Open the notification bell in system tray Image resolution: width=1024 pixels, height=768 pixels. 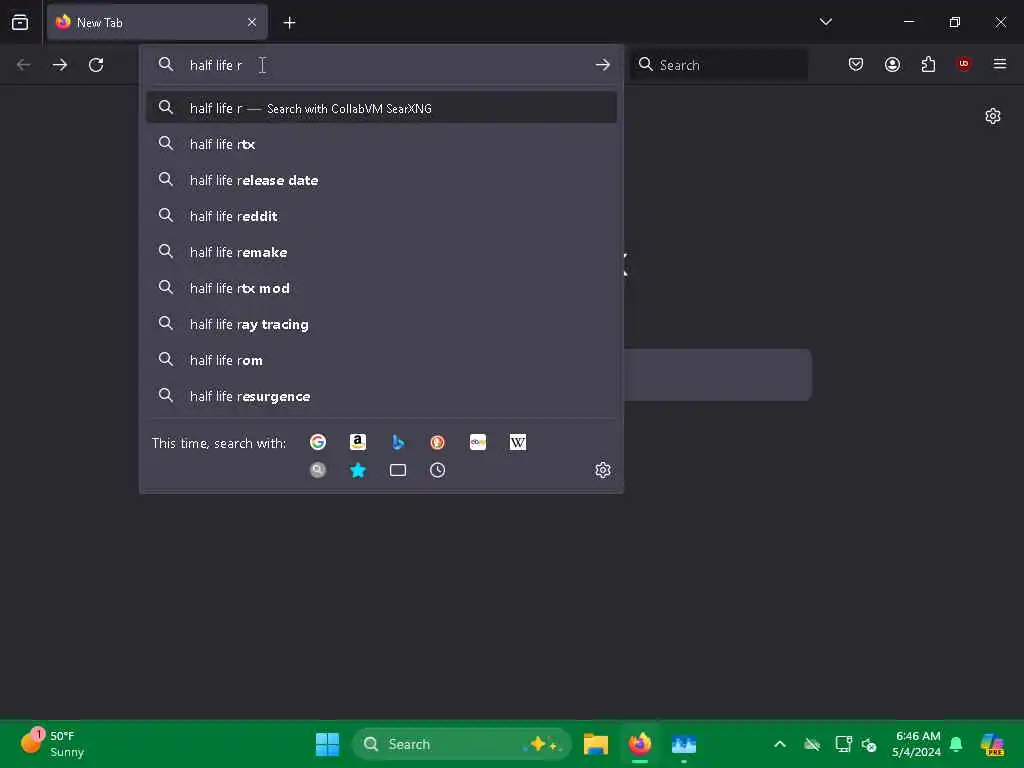click(x=956, y=744)
